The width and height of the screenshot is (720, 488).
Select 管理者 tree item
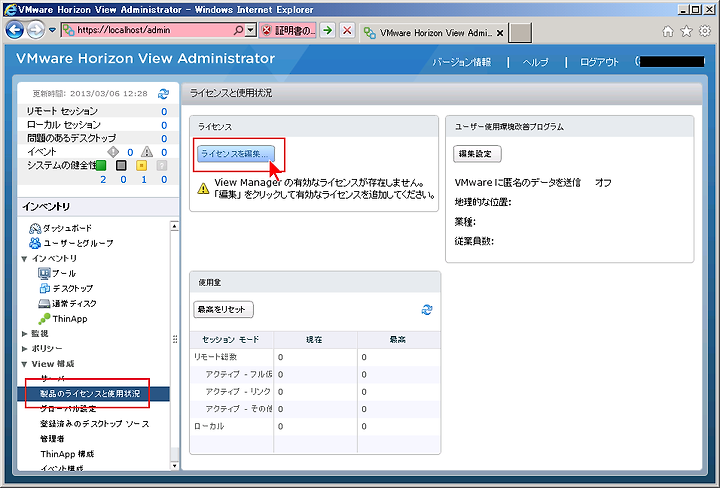(x=52, y=439)
